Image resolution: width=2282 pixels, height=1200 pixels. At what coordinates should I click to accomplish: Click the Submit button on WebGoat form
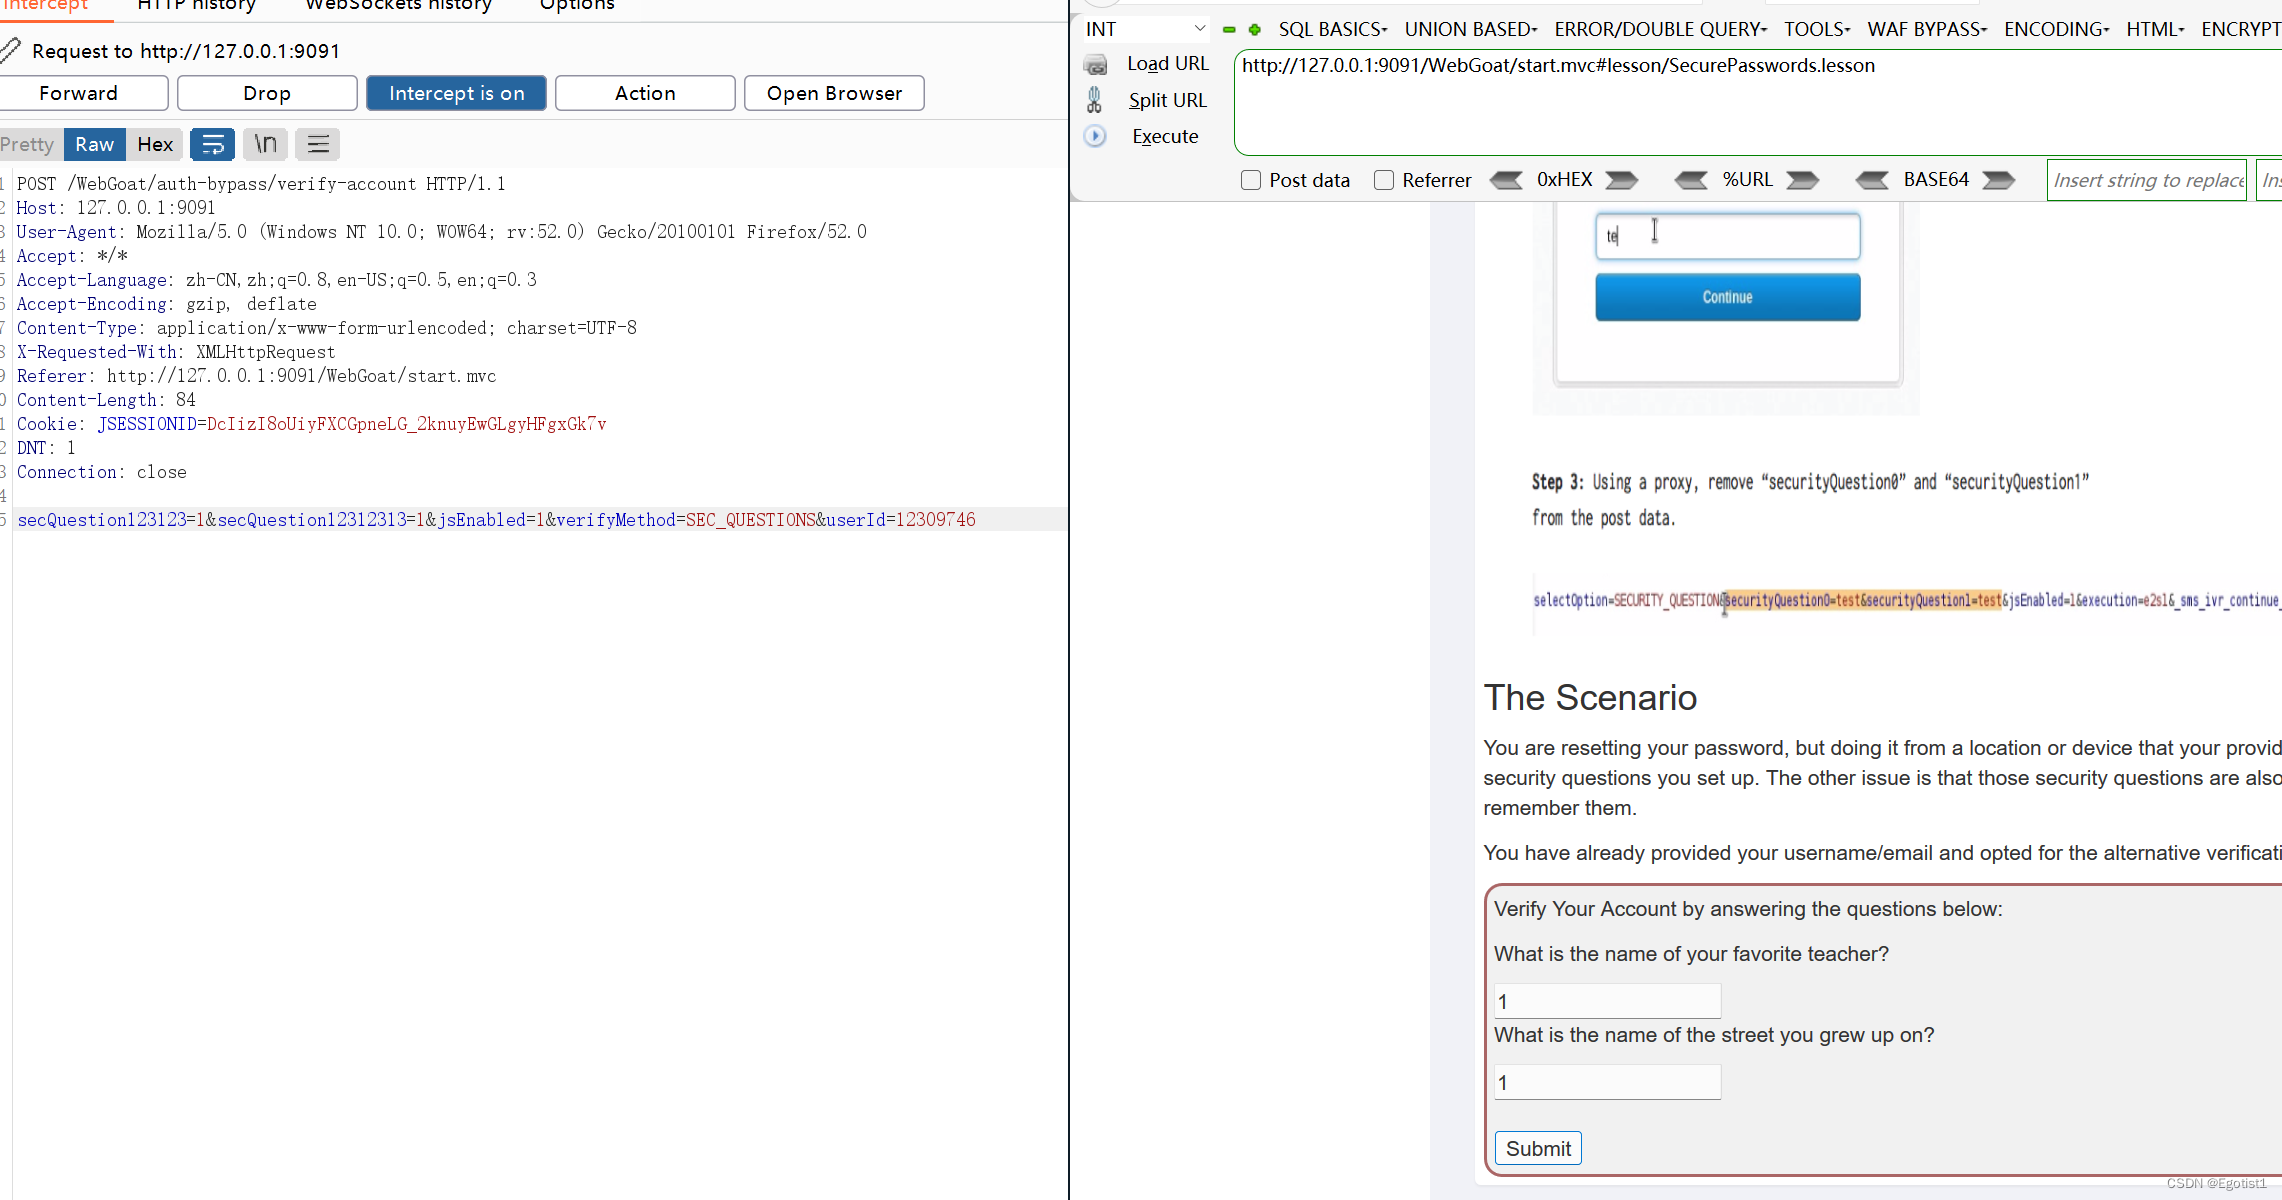1538,1148
